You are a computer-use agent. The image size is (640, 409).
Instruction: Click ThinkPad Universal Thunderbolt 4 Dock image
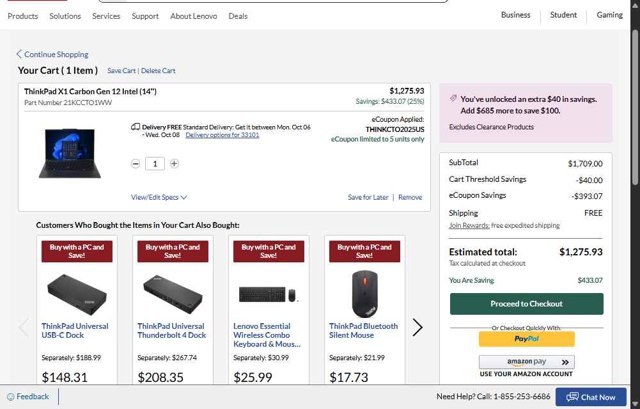173,294
